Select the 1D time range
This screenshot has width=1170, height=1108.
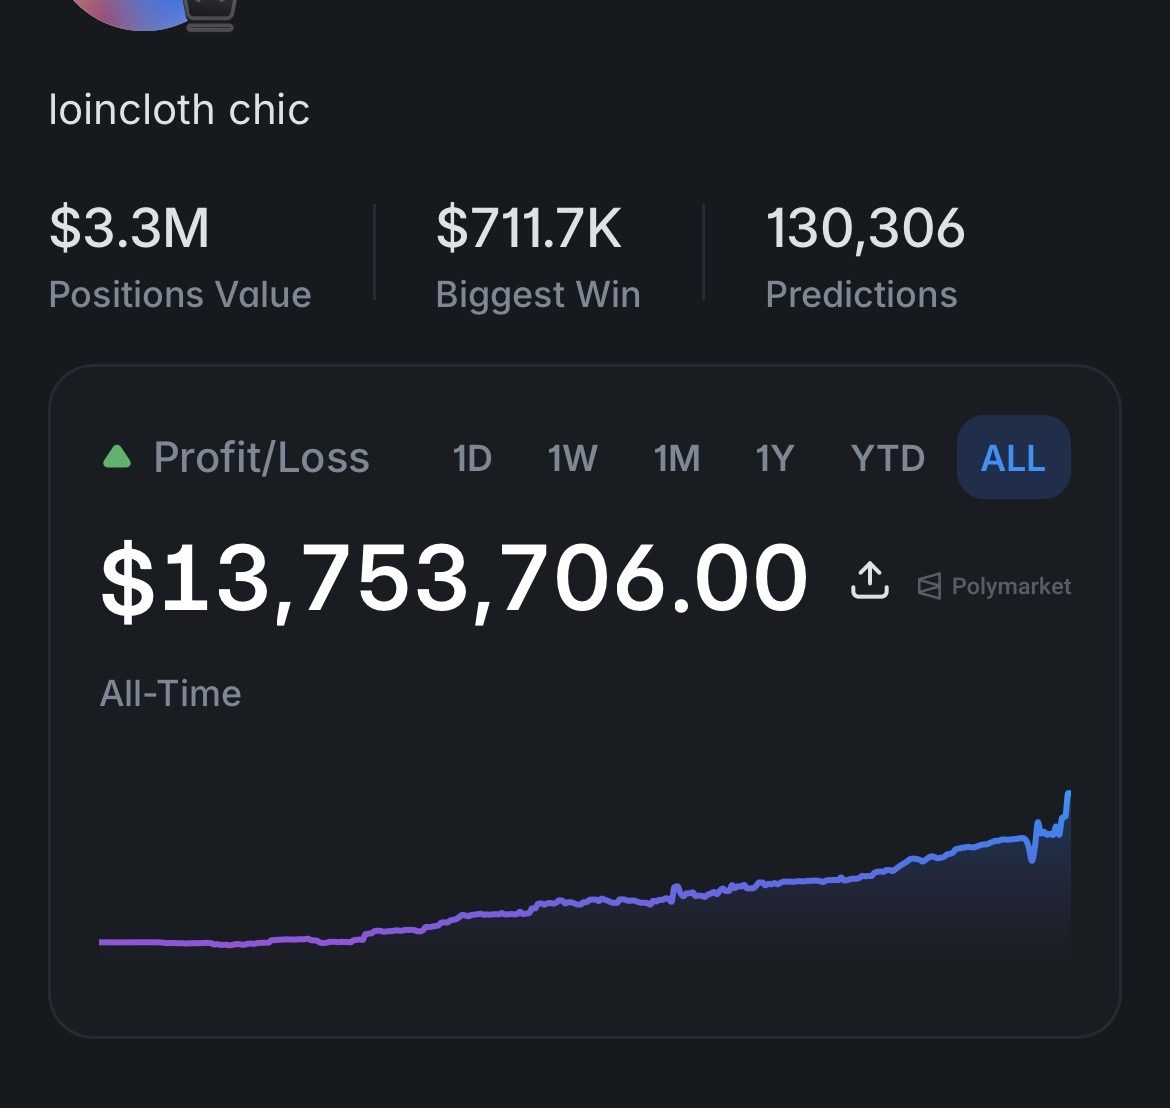[472, 458]
